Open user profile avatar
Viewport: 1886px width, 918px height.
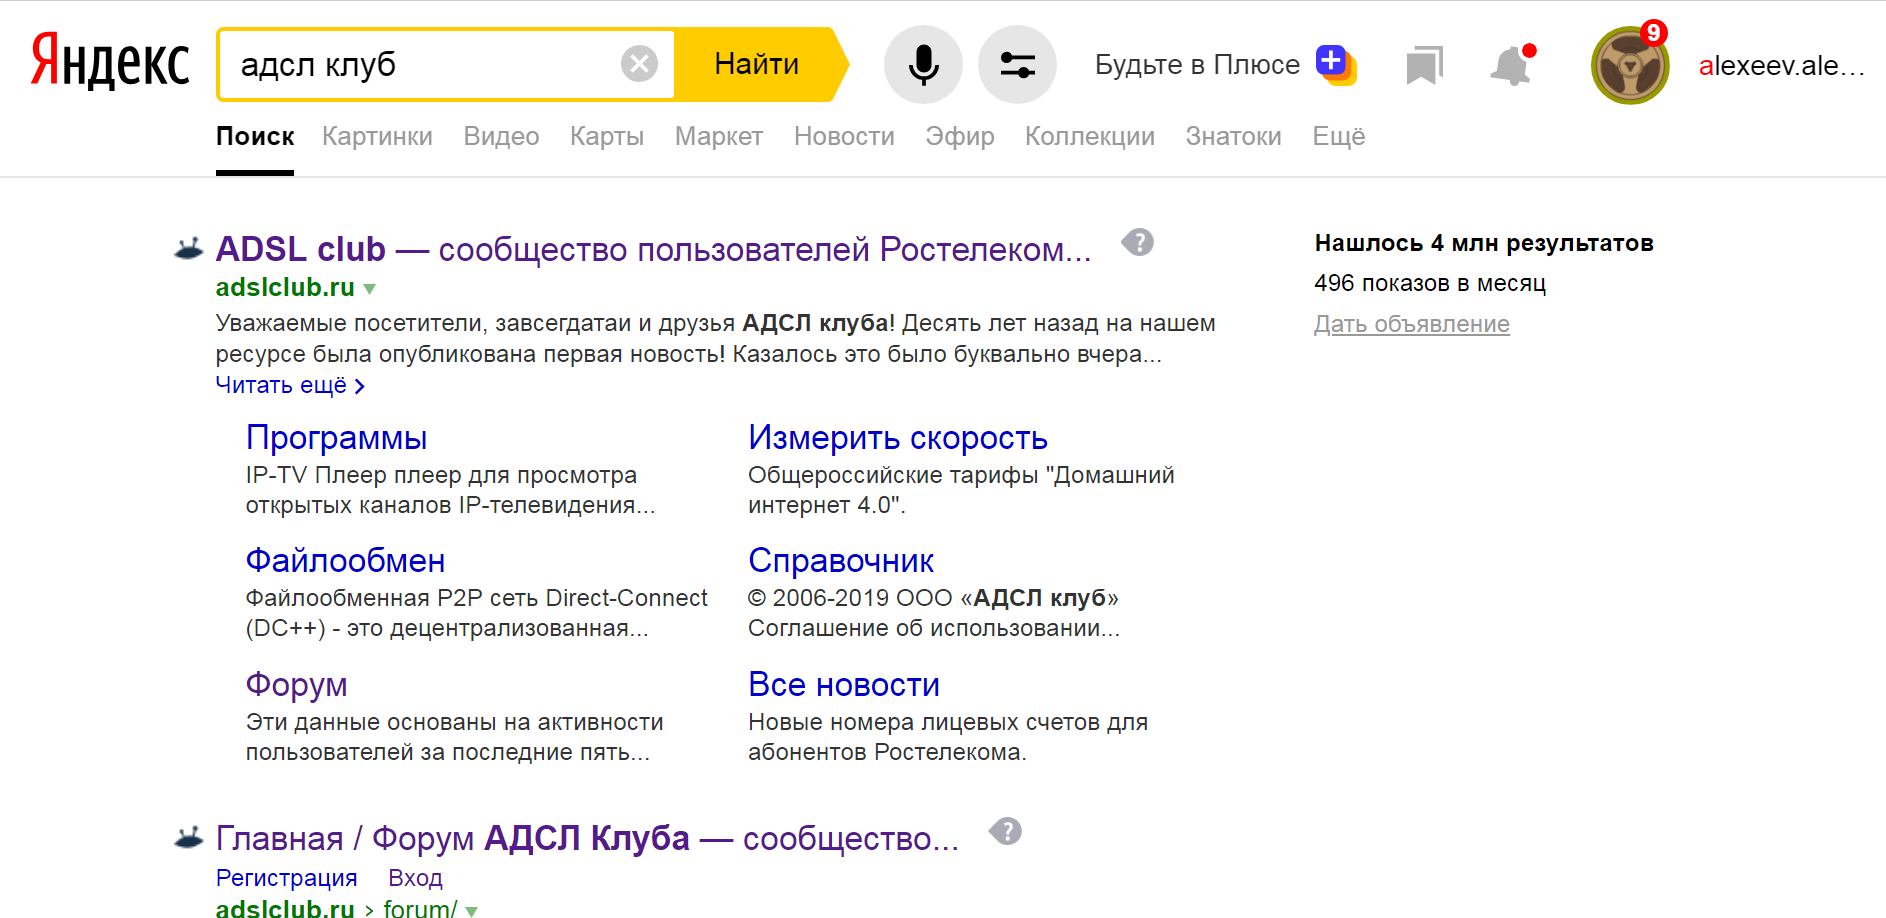coord(1629,66)
